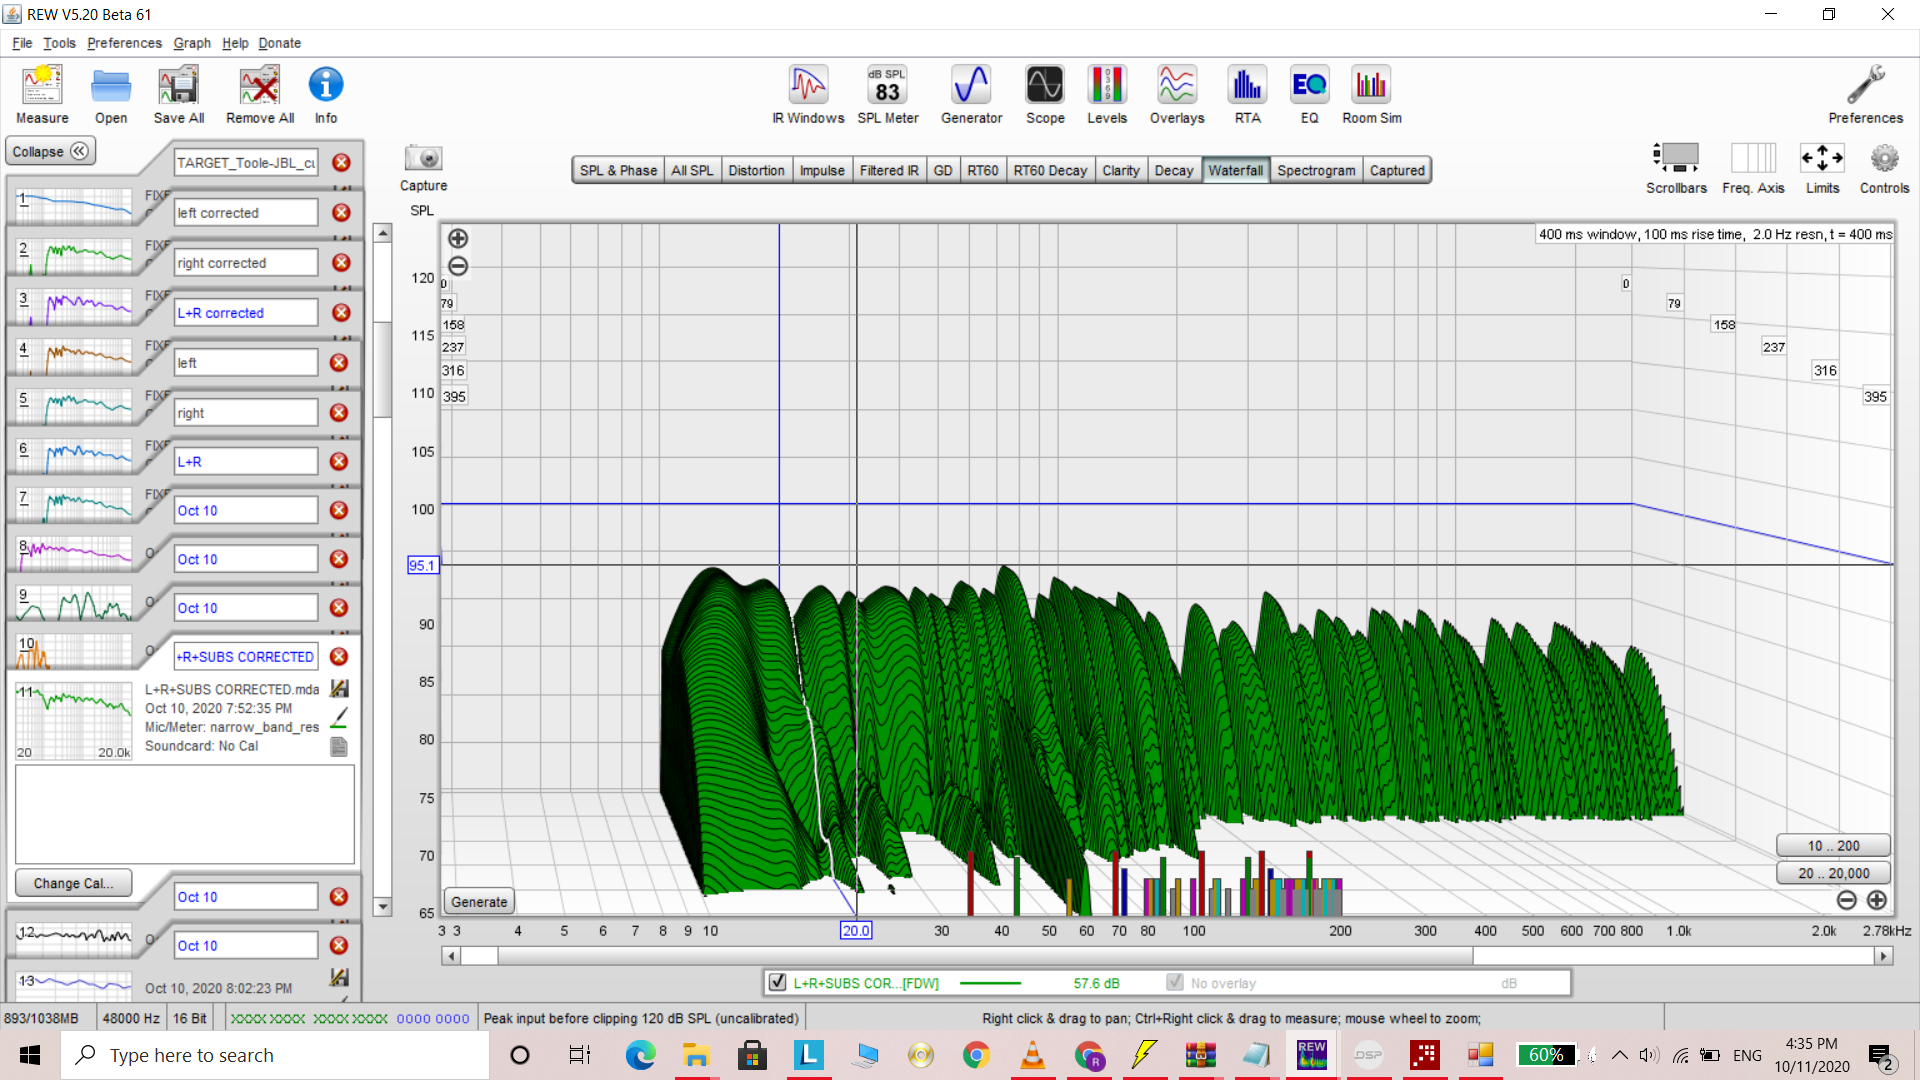1920x1080 pixels.
Task: Click graph scrollbar left arrow
Action: [x=451, y=956]
